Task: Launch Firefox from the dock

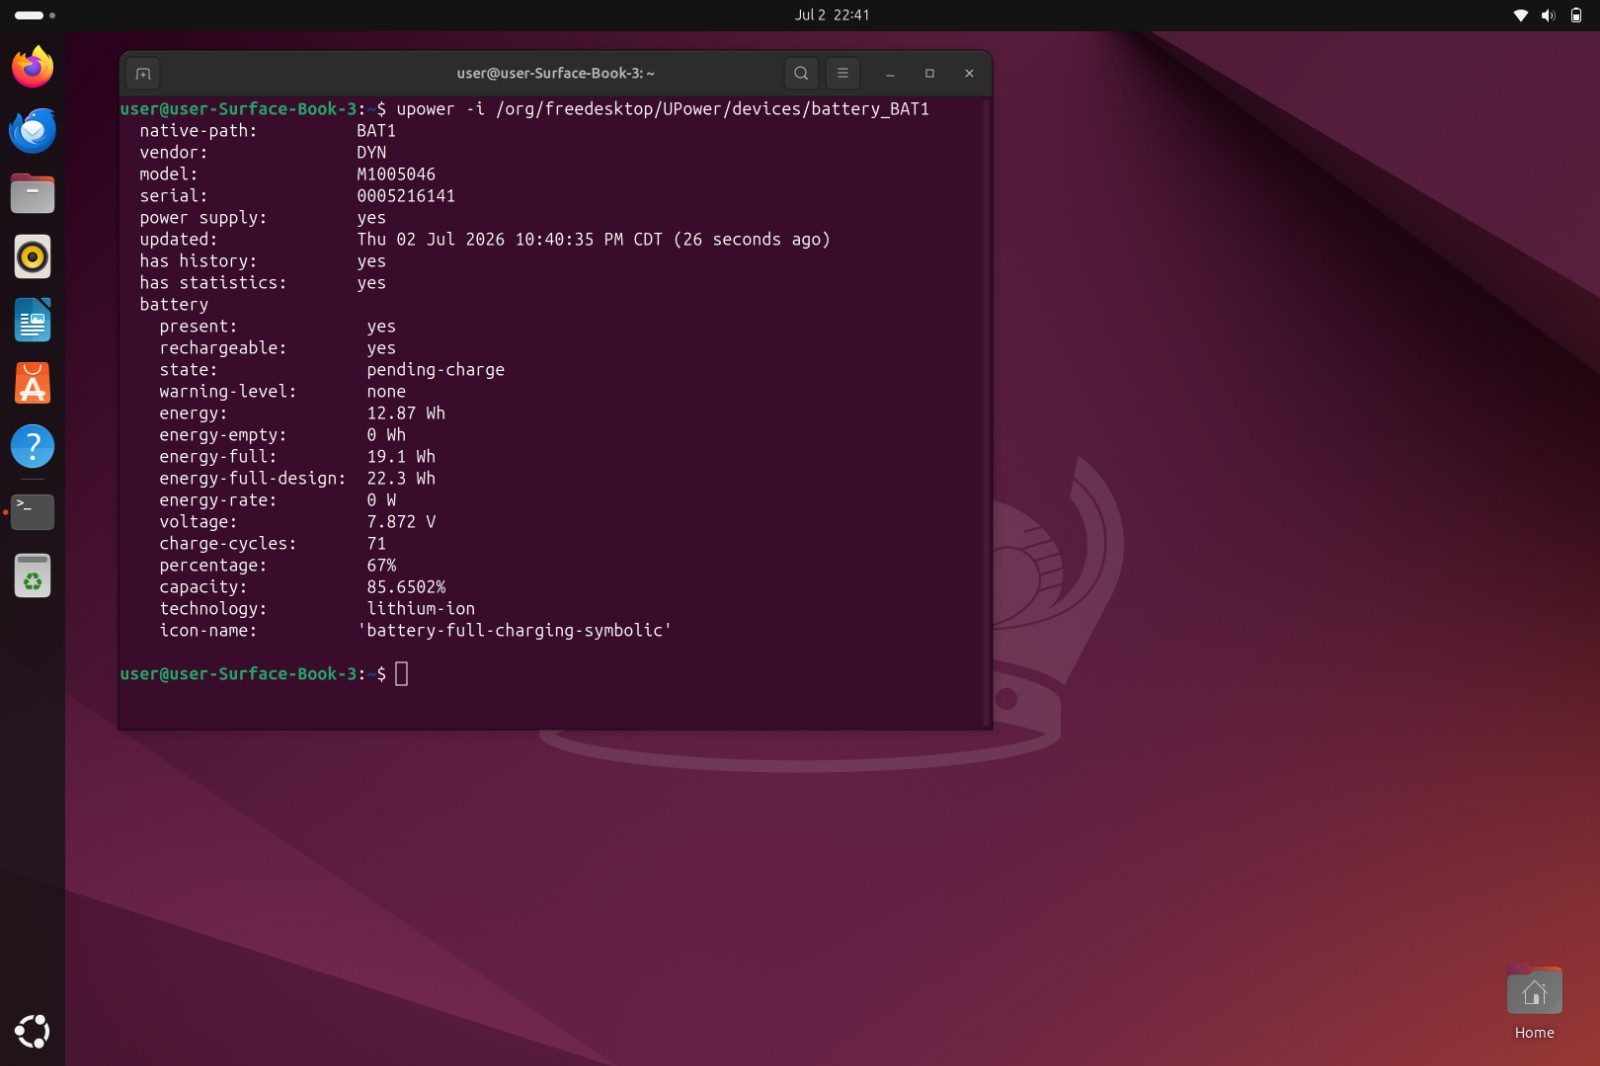Action: click(x=33, y=67)
